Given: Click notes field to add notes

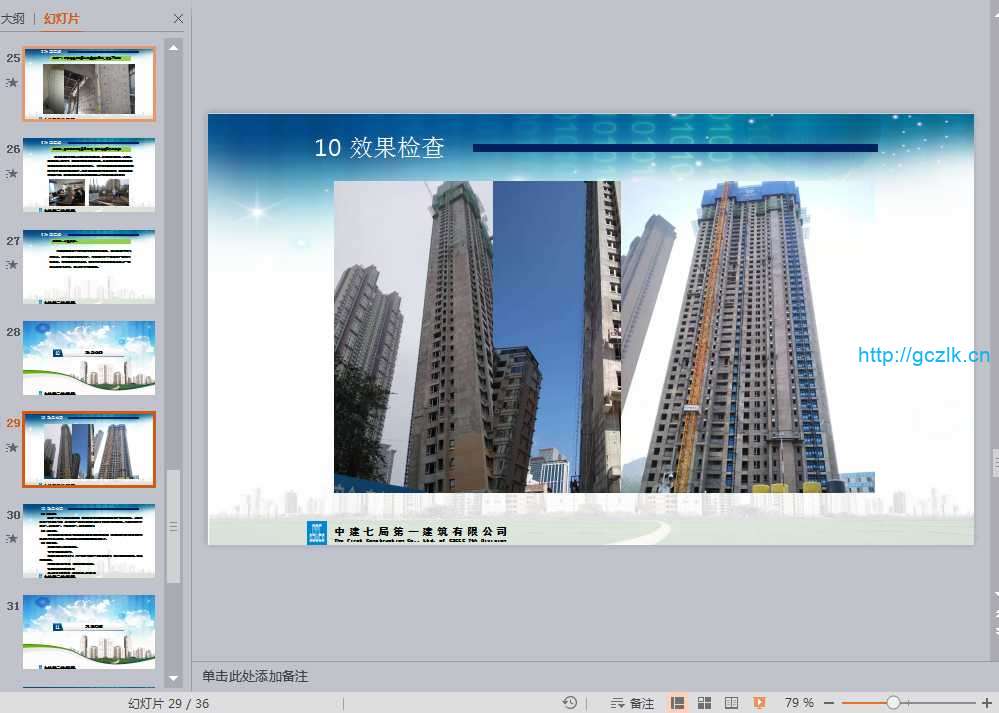Looking at the screenshot, I should point(255,677).
